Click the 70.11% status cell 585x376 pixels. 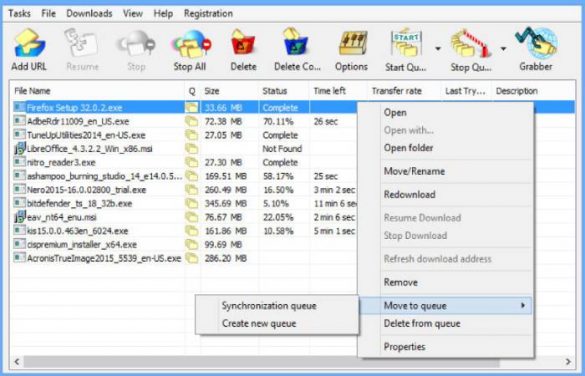coord(278,121)
